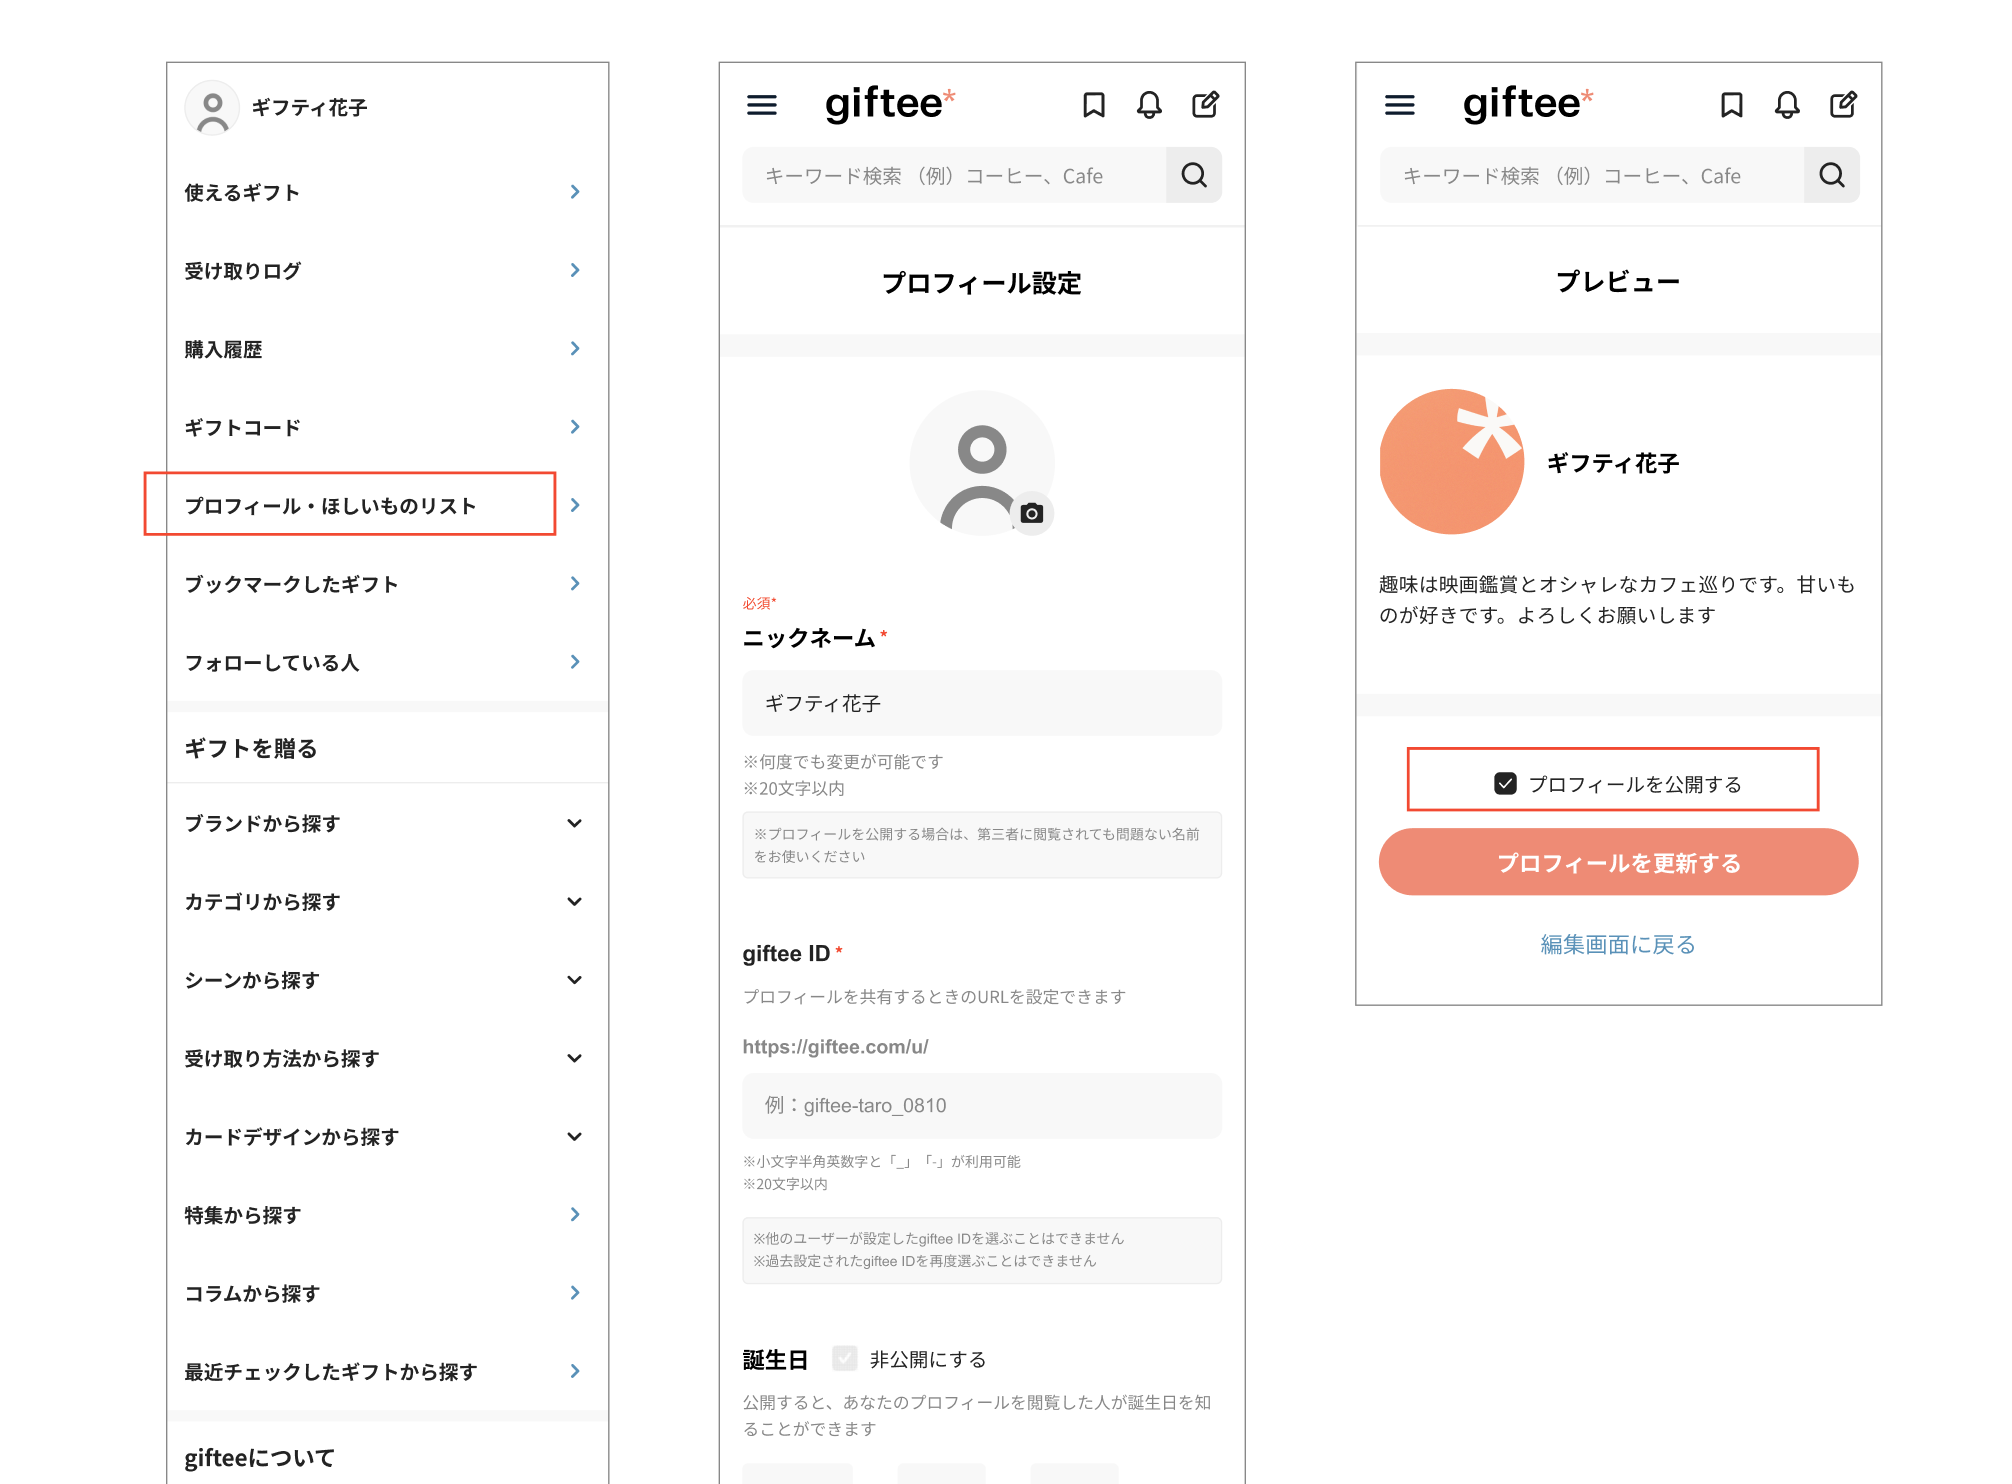Screen dimensions: 2012x1484
Task: Open hamburger menu on preview screen
Action: point(1400,105)
